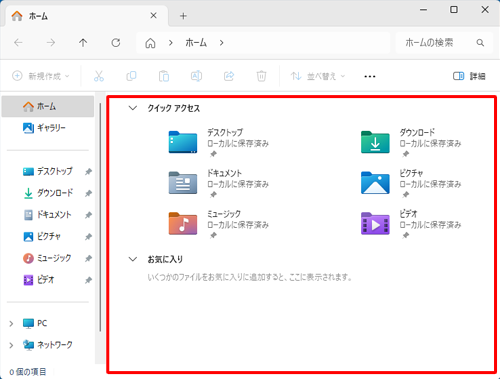Go up one folder level
This screenshot has height=379, width=500.
[x=83, y=43]
